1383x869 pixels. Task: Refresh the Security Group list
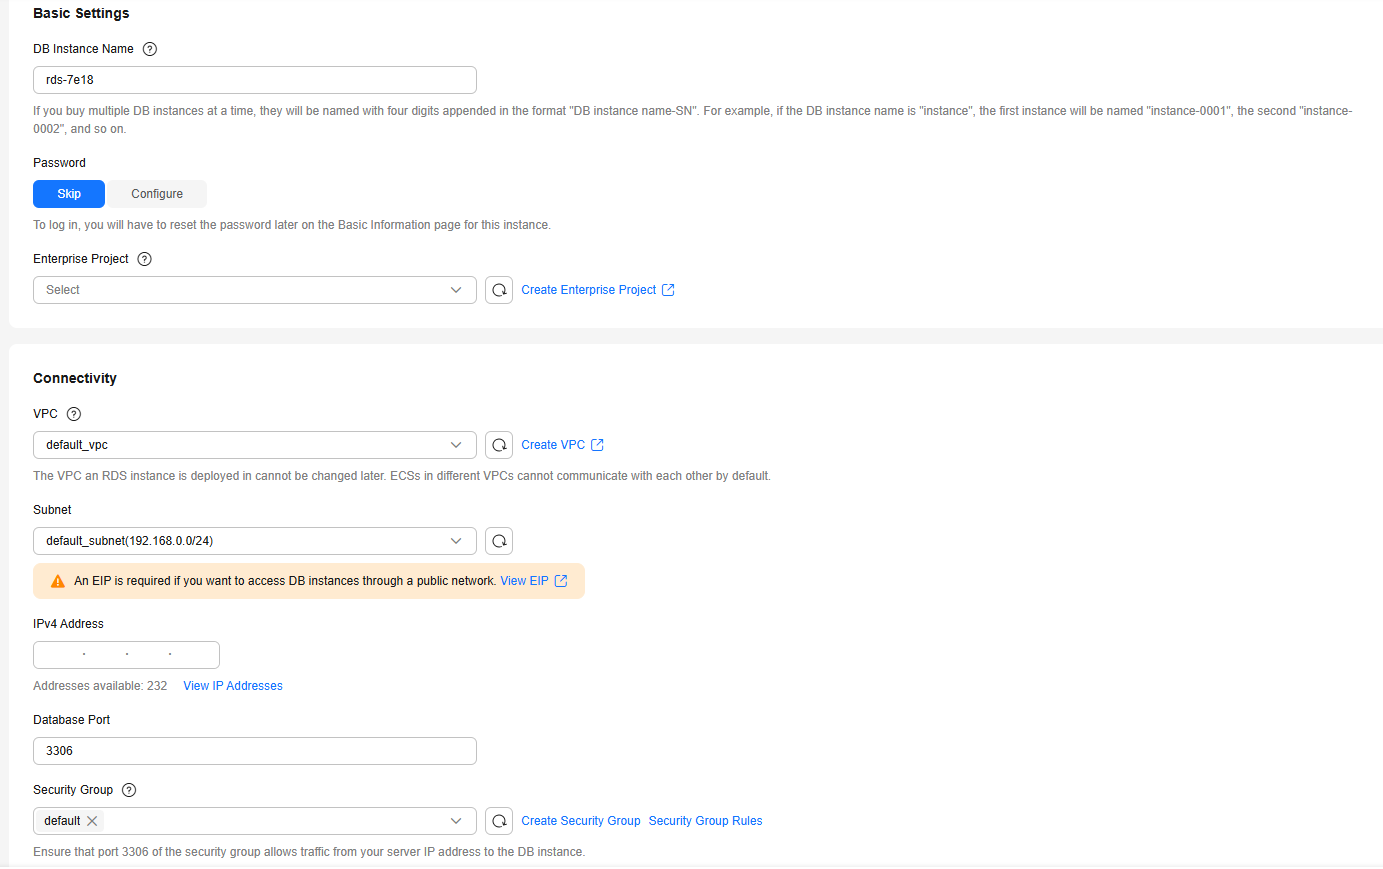click(499, 821)
